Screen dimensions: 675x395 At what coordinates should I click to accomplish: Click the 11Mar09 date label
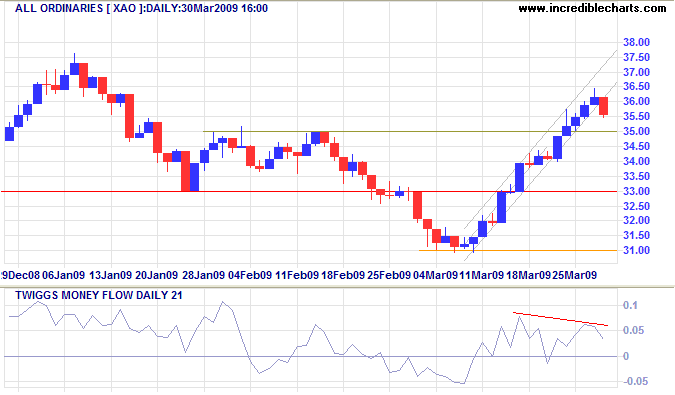point(481,275)
